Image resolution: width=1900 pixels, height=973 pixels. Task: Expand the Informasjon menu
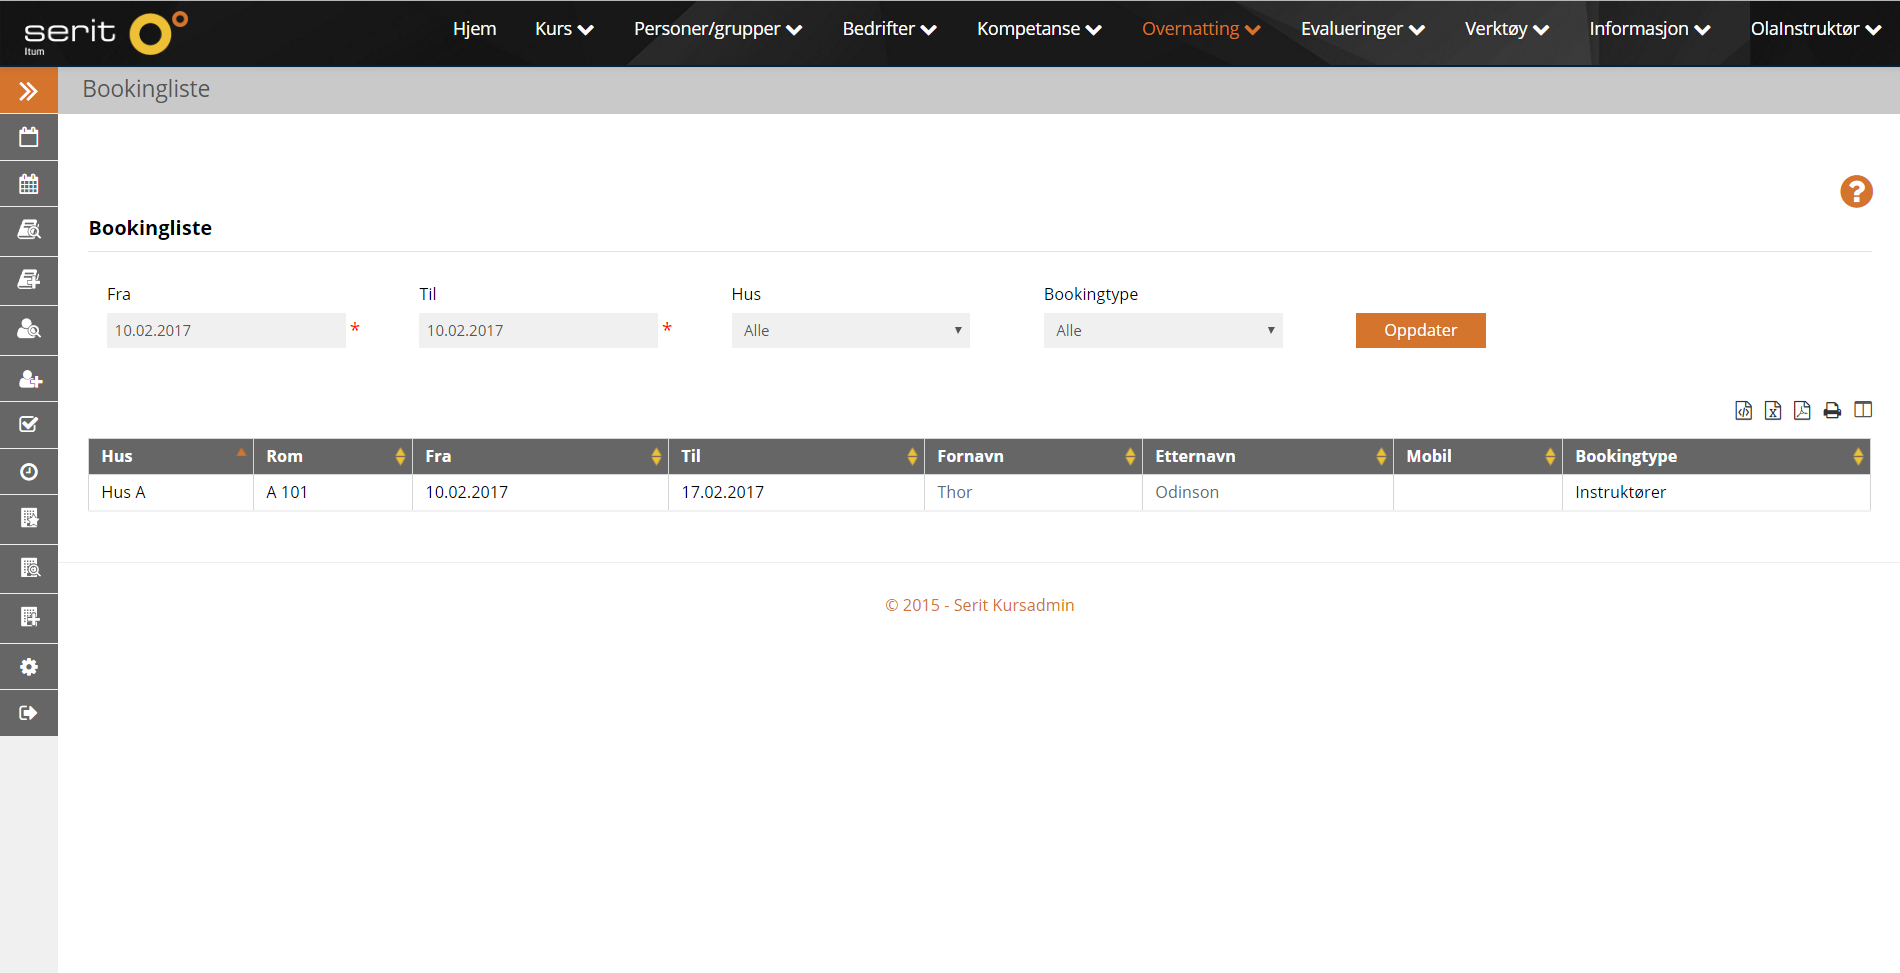click(x=1649, y=29)
